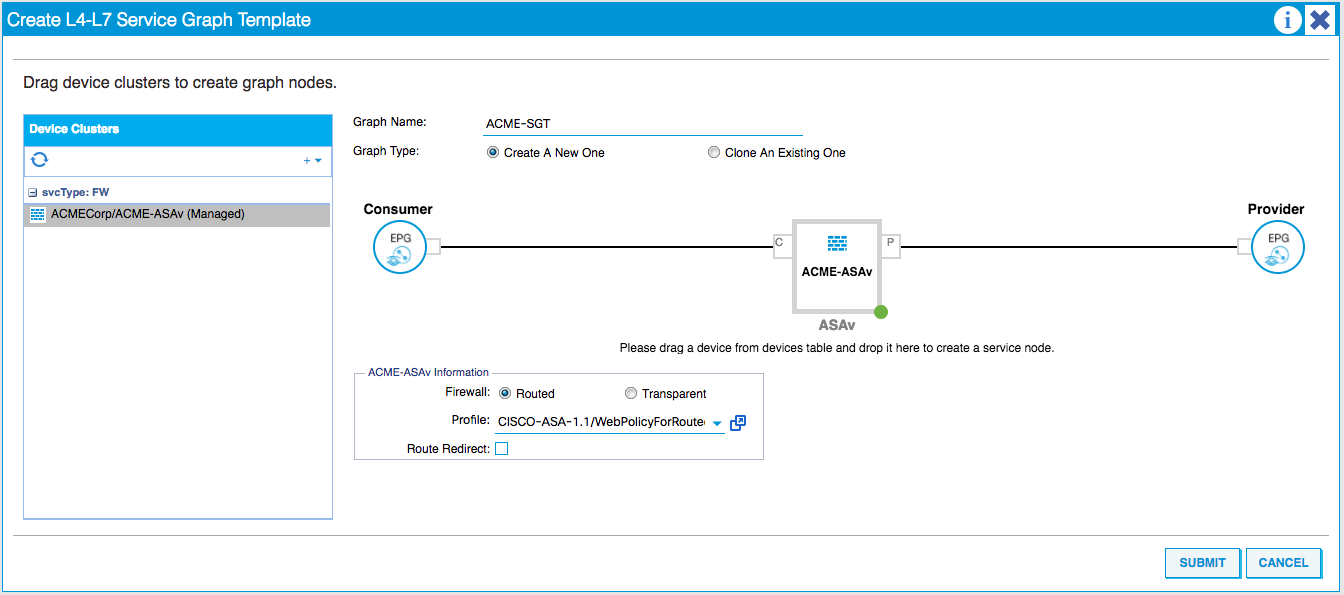The image size is (1344, 595).
Task: Click the Device Clusters panel header
Action: pyautogui.click(x=178, y=129)
